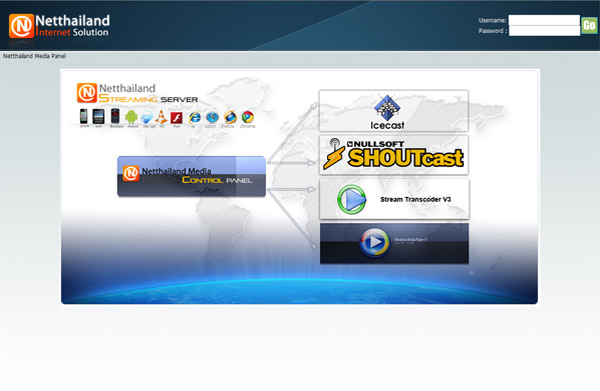
Task: Click the Chrome browser icon
Action: coord(248,117)
